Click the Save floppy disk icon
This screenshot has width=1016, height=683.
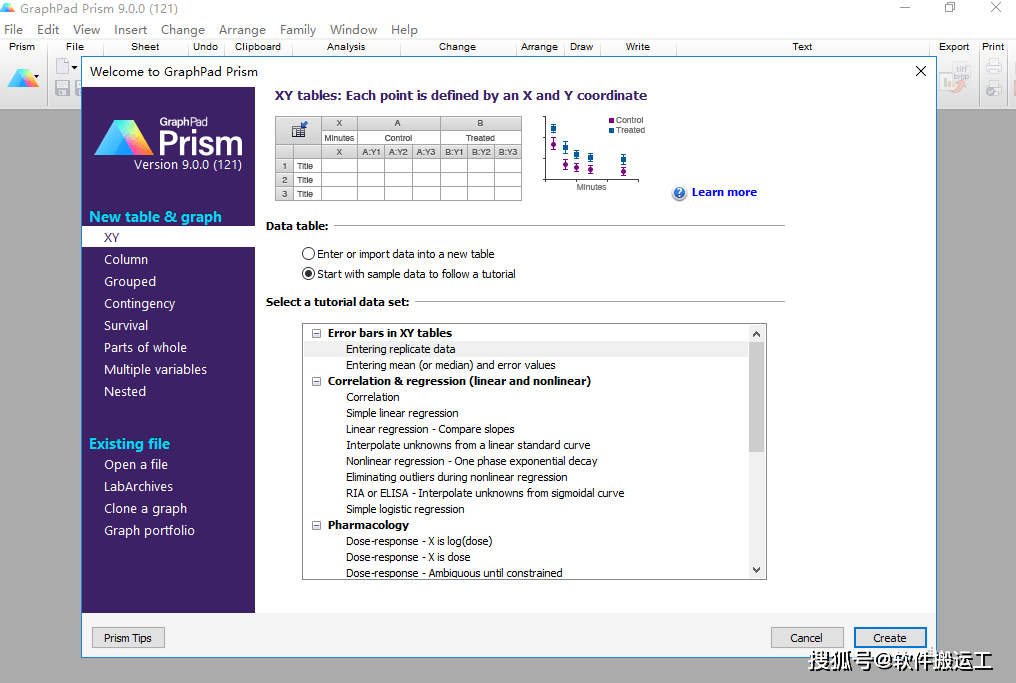(62, 88)
